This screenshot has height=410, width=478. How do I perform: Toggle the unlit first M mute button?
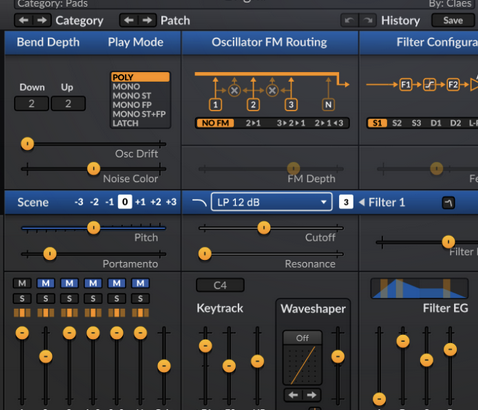[22, 283]
